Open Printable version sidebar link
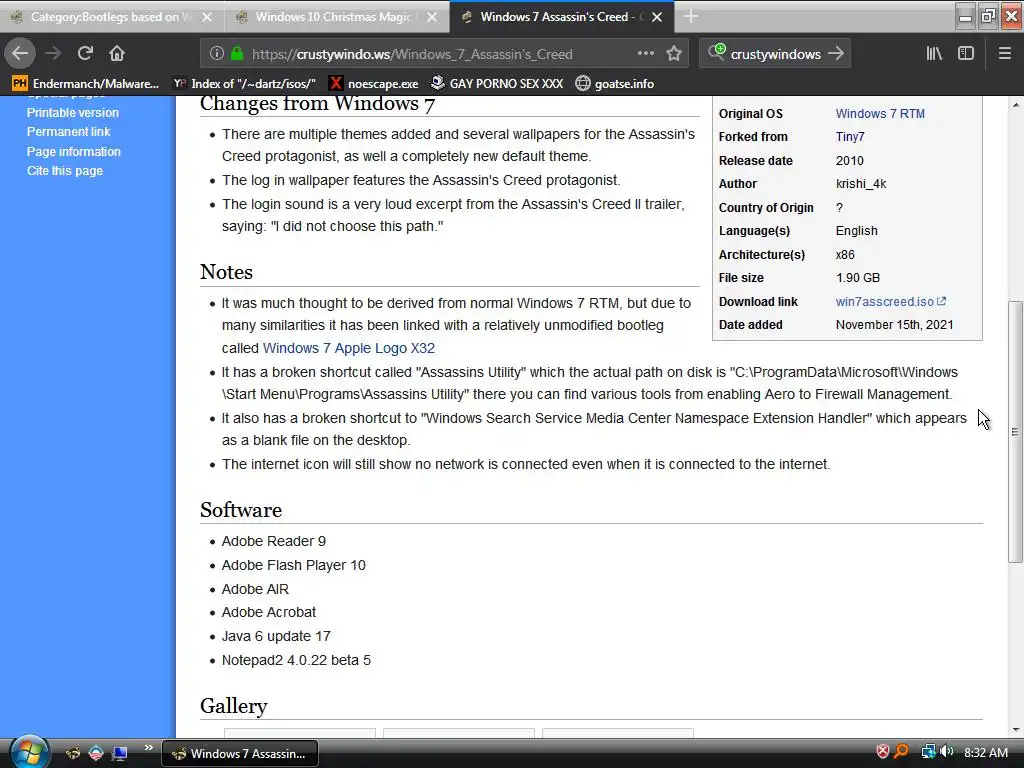The height and width of the screenshot is (768, 1024). pyautogui.click(x=72, y=112)
